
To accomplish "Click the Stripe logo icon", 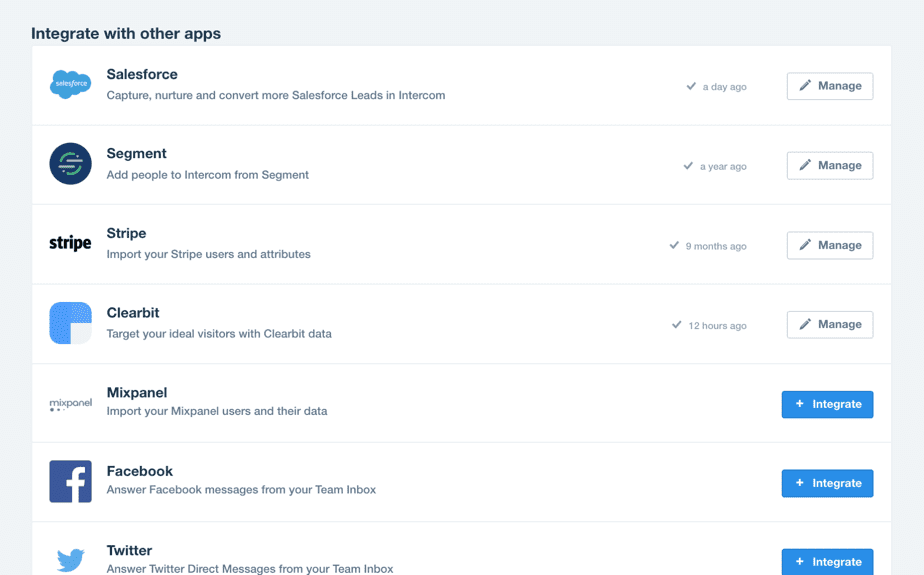I will (x=70, y=244).
